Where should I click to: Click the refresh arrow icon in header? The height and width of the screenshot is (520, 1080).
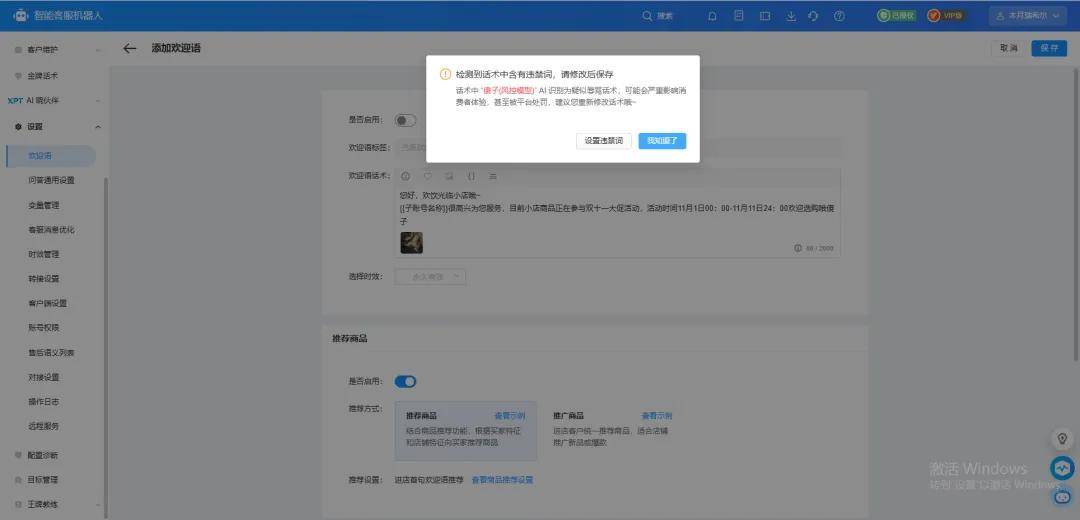(x=813, y=16)
